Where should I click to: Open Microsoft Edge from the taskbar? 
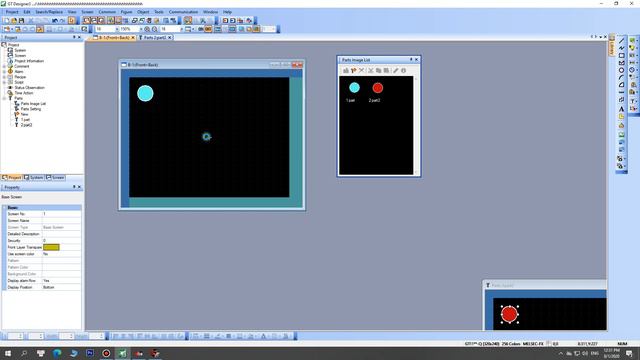(57, 353)
